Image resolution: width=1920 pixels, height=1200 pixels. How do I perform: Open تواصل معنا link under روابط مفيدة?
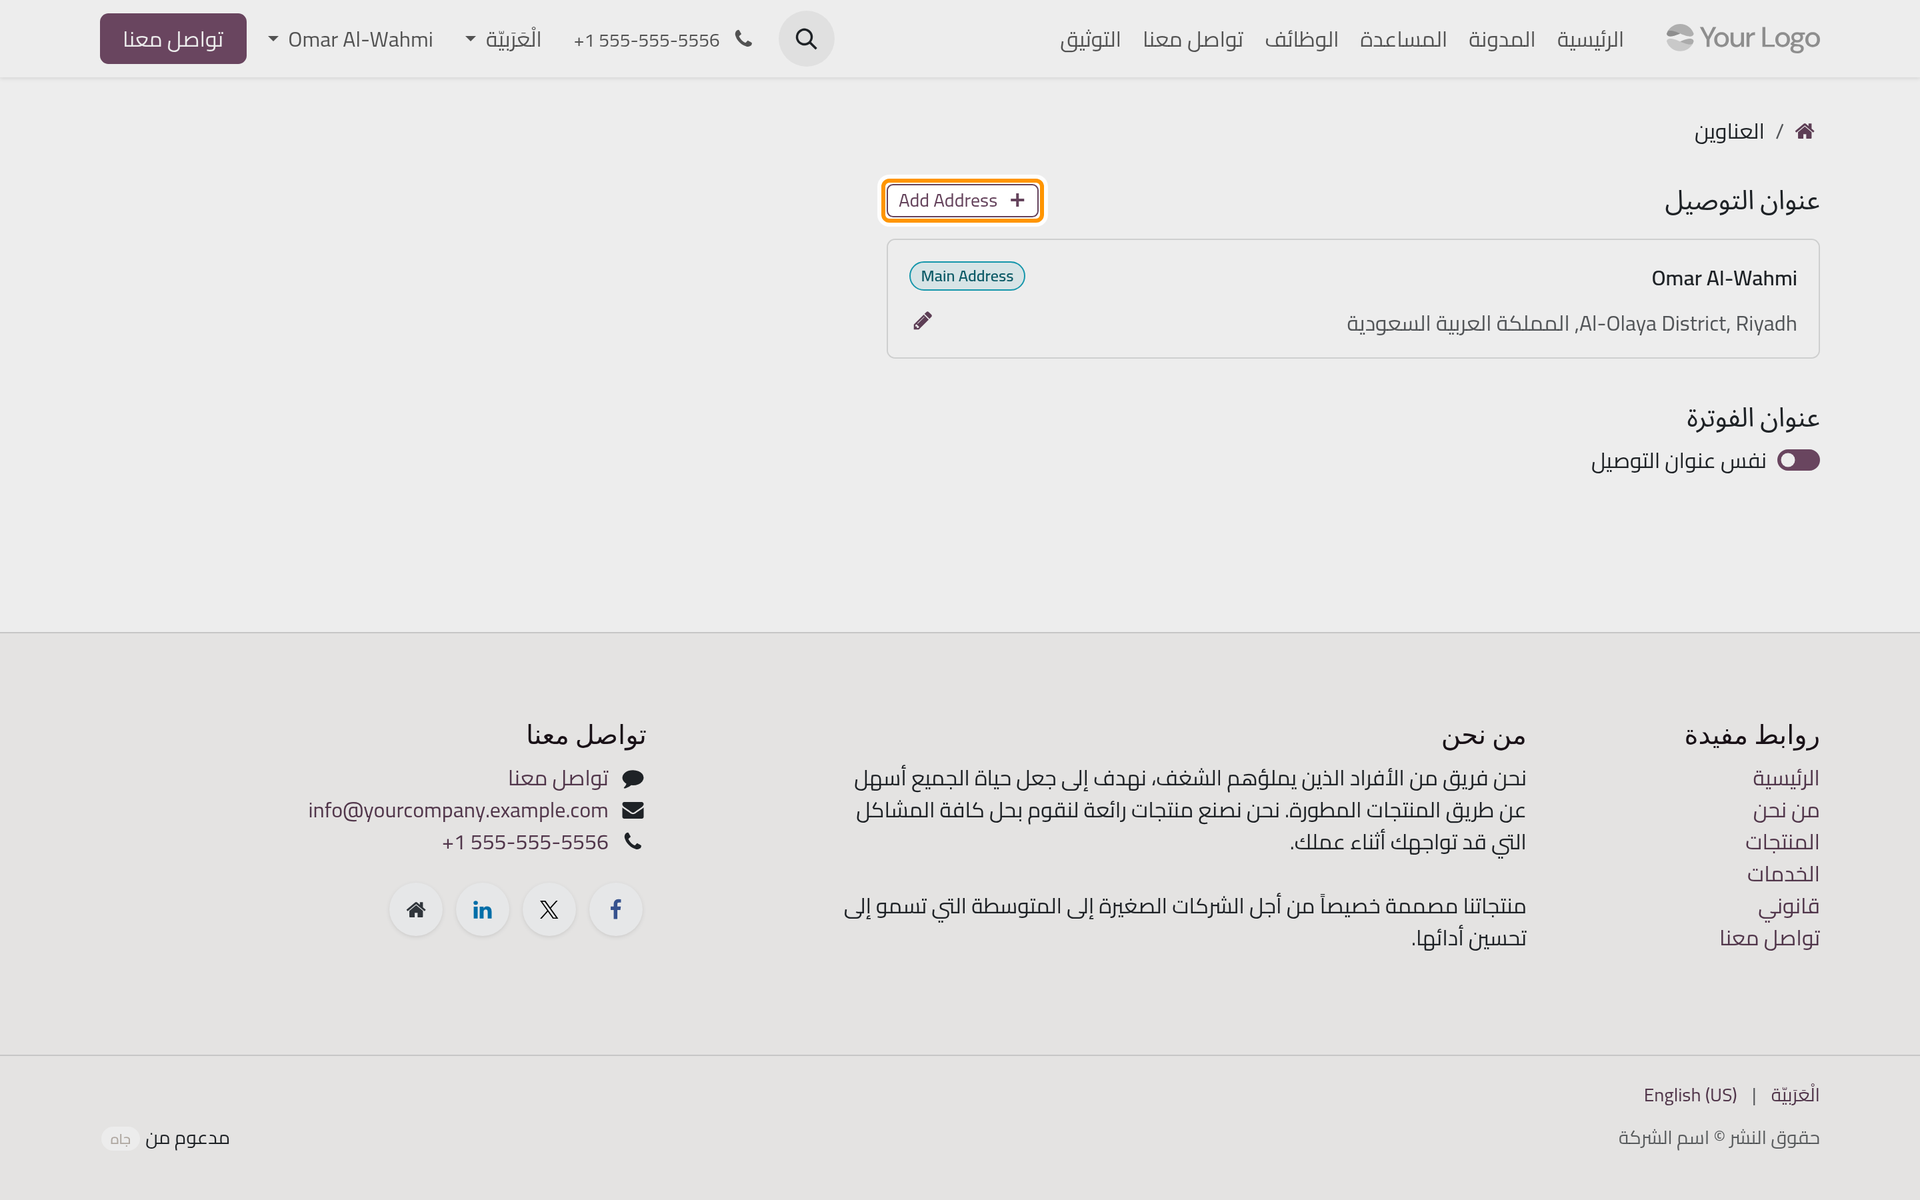1770,938
